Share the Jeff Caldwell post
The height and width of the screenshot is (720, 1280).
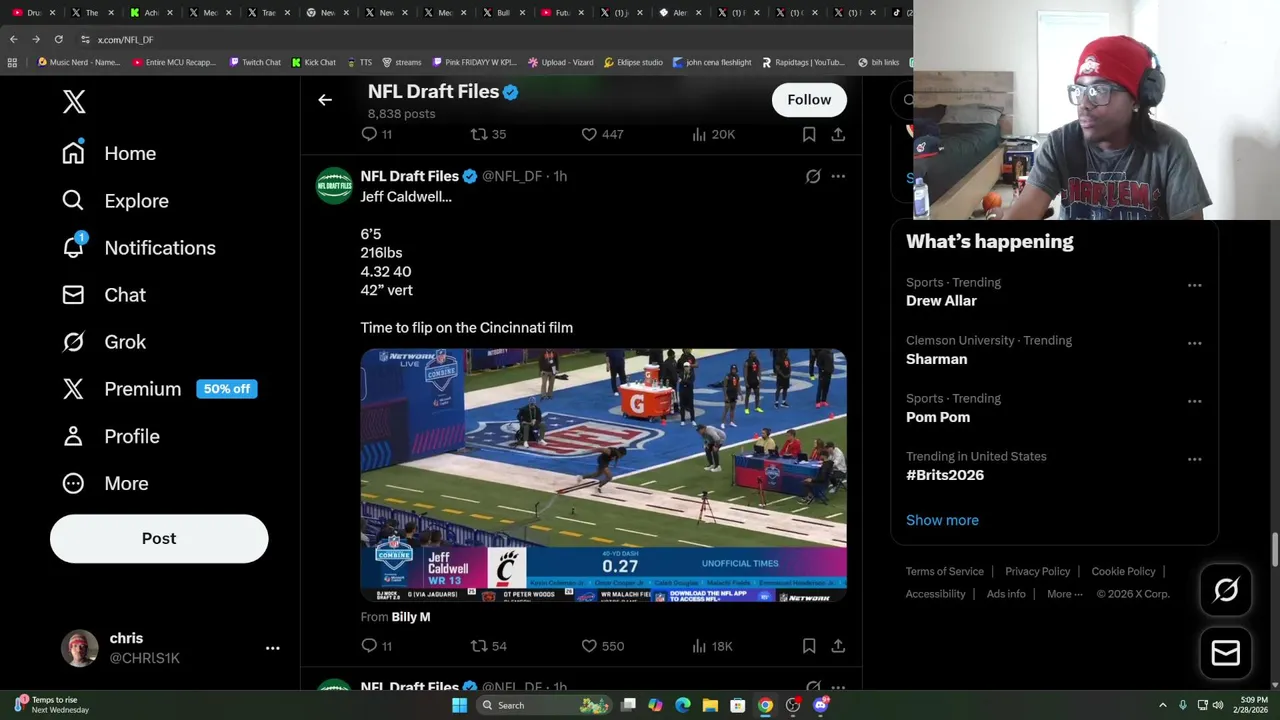click(838, 646)
